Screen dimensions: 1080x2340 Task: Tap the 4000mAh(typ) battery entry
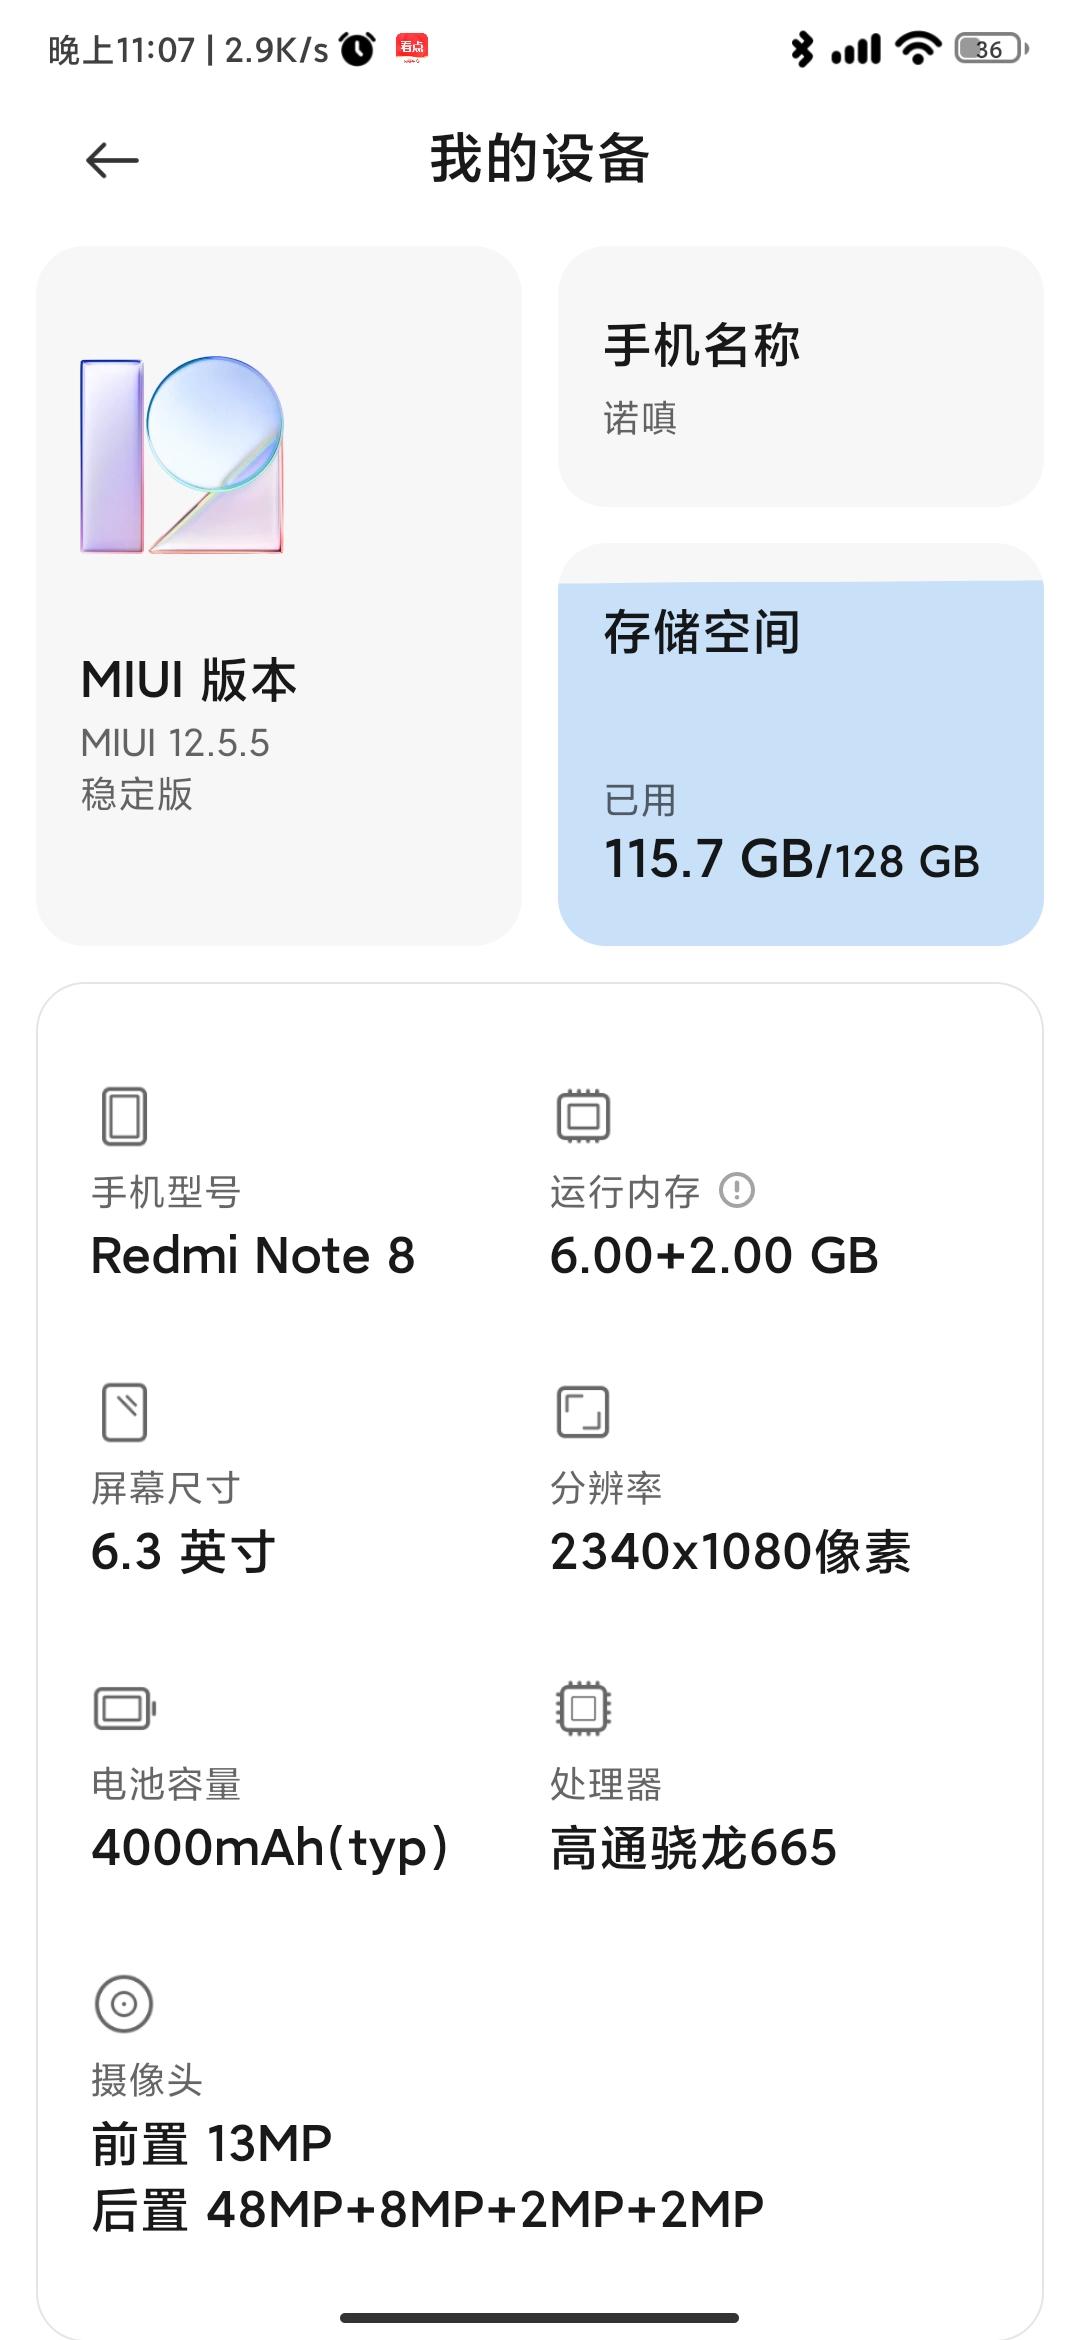(x=269, y=1848)
